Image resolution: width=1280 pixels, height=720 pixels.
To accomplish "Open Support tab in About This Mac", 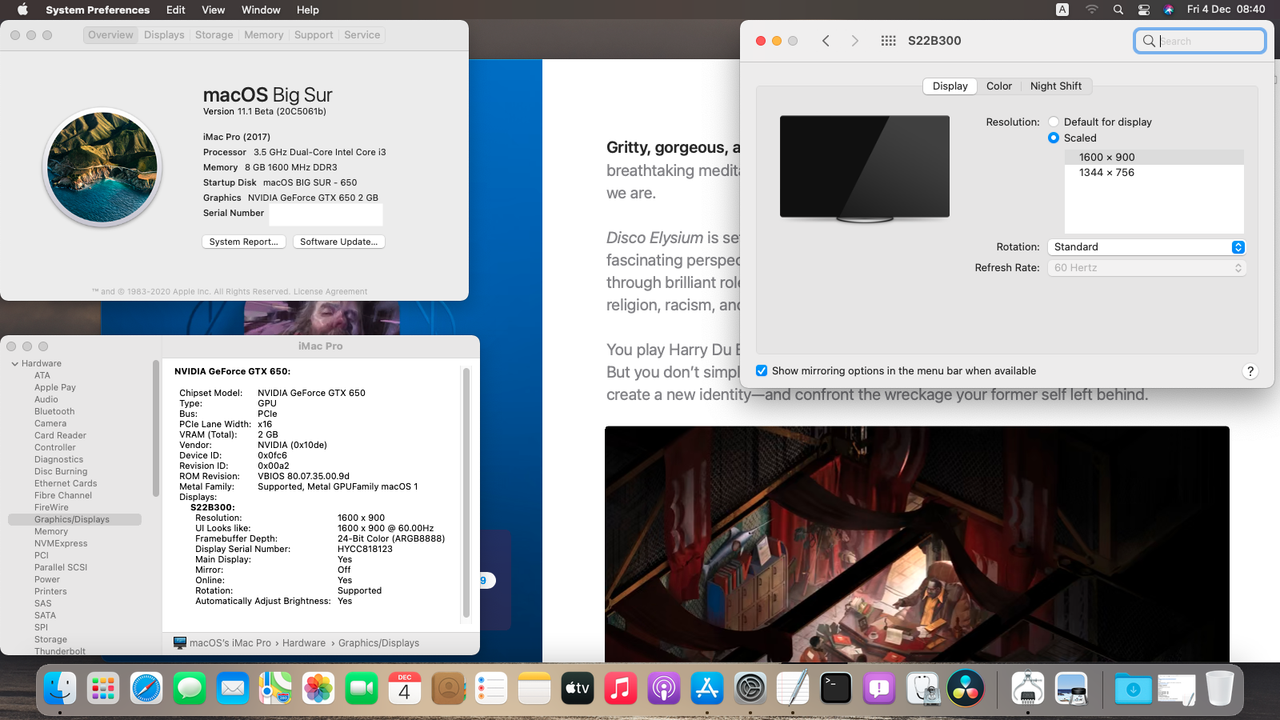I will (x=313, y=35).
